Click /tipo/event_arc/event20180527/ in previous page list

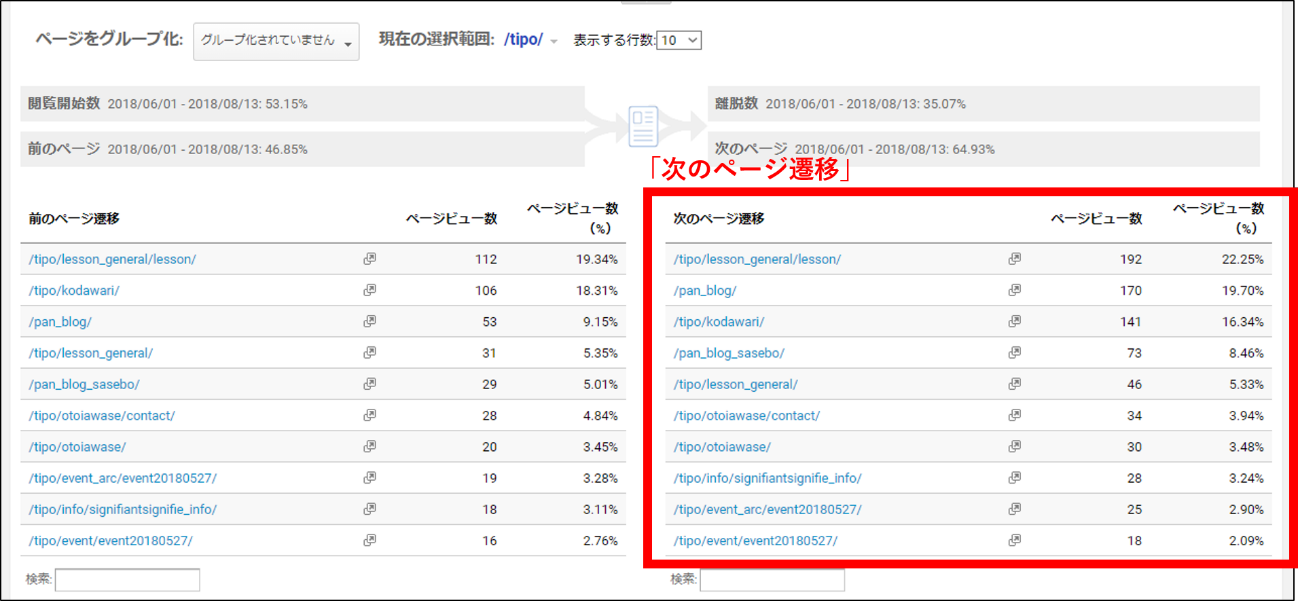click(x=122, y=478)
